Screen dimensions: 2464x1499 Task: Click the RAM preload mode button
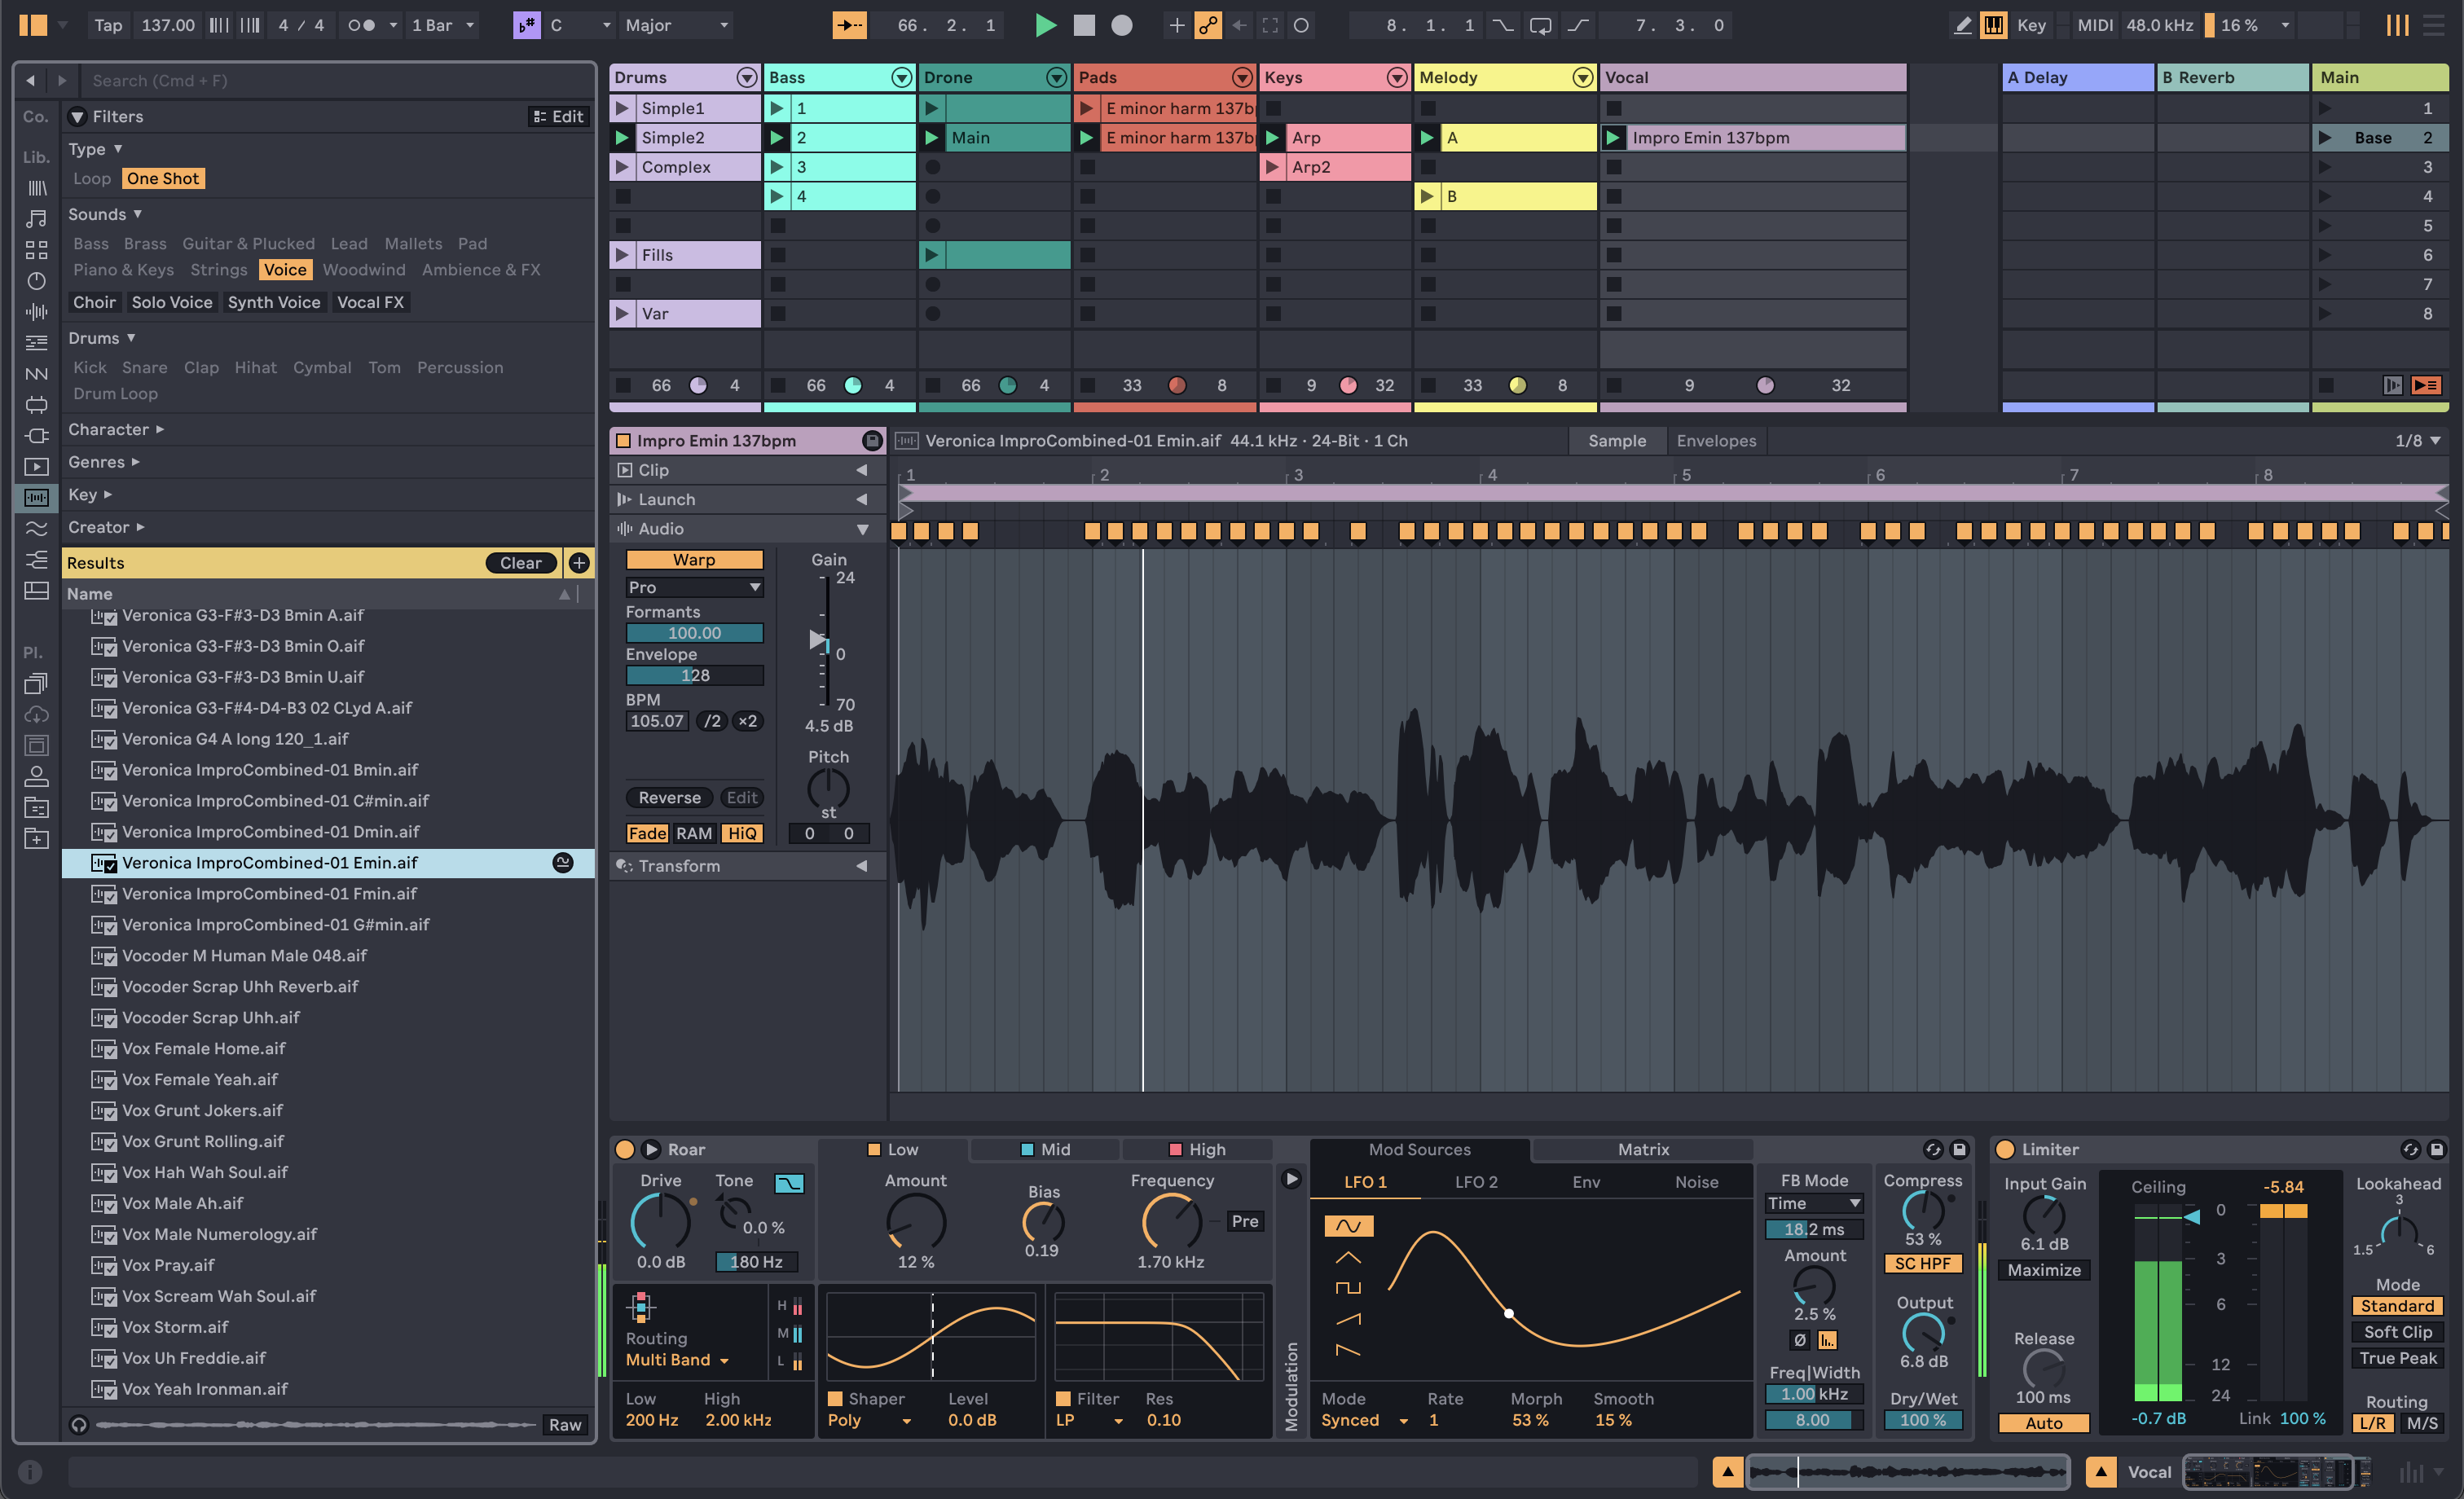(x=693, y=830)
